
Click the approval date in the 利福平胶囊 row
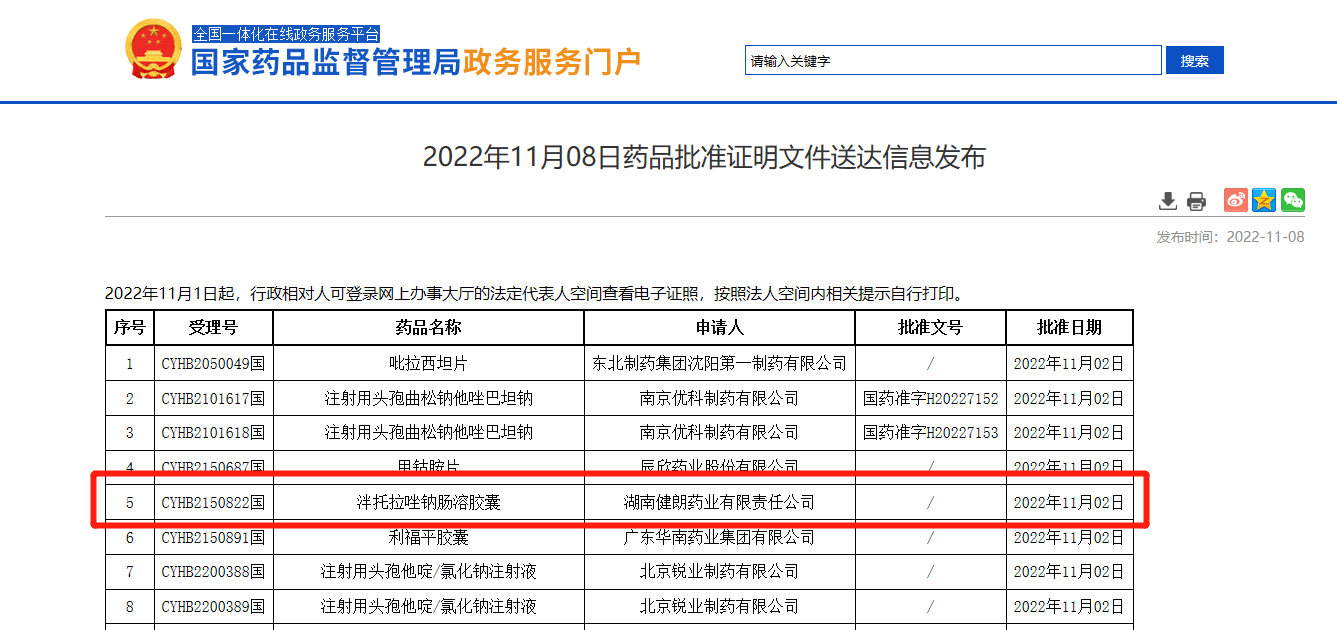tap(1069, 538)
